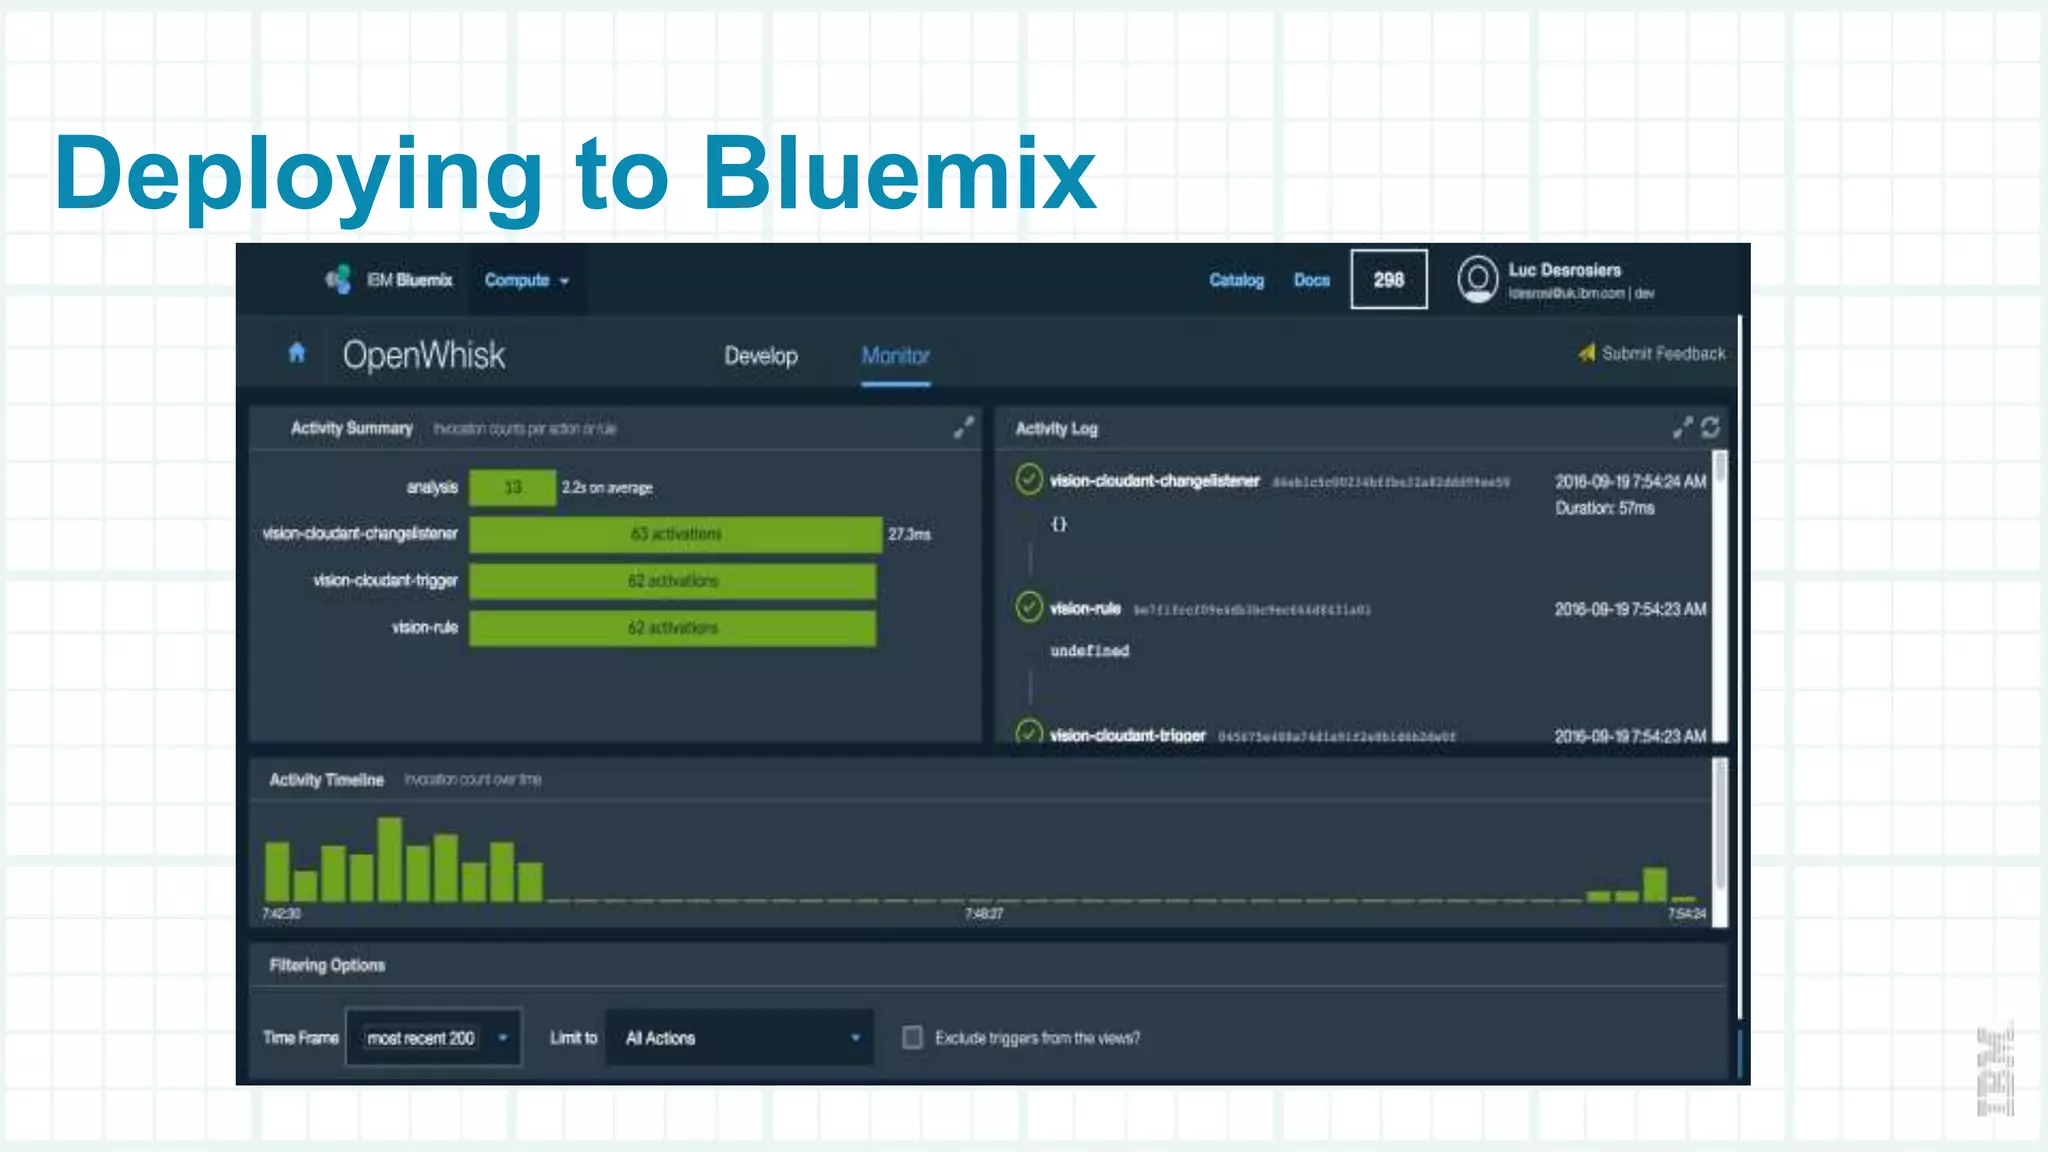Go to the OpenWhisk home icon
This screenshot has height=1152, width=2048.
pyautogui.click(x=296, y=352)
